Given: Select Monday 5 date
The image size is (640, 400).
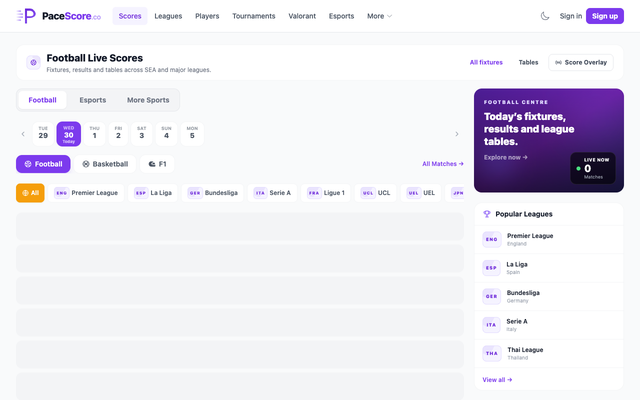Looking at the screenshot, I should [192, 133].
